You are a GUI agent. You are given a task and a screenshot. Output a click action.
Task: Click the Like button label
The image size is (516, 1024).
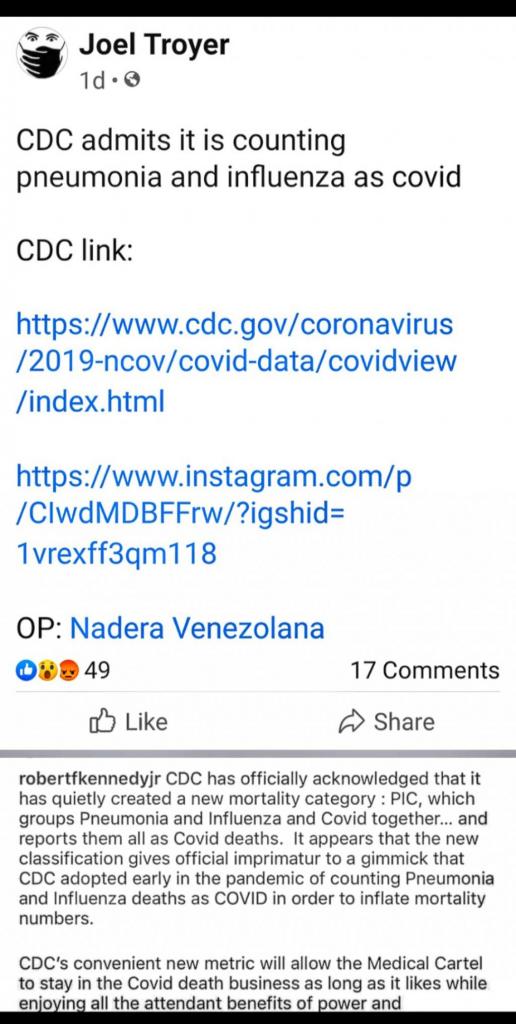[146, 722]
